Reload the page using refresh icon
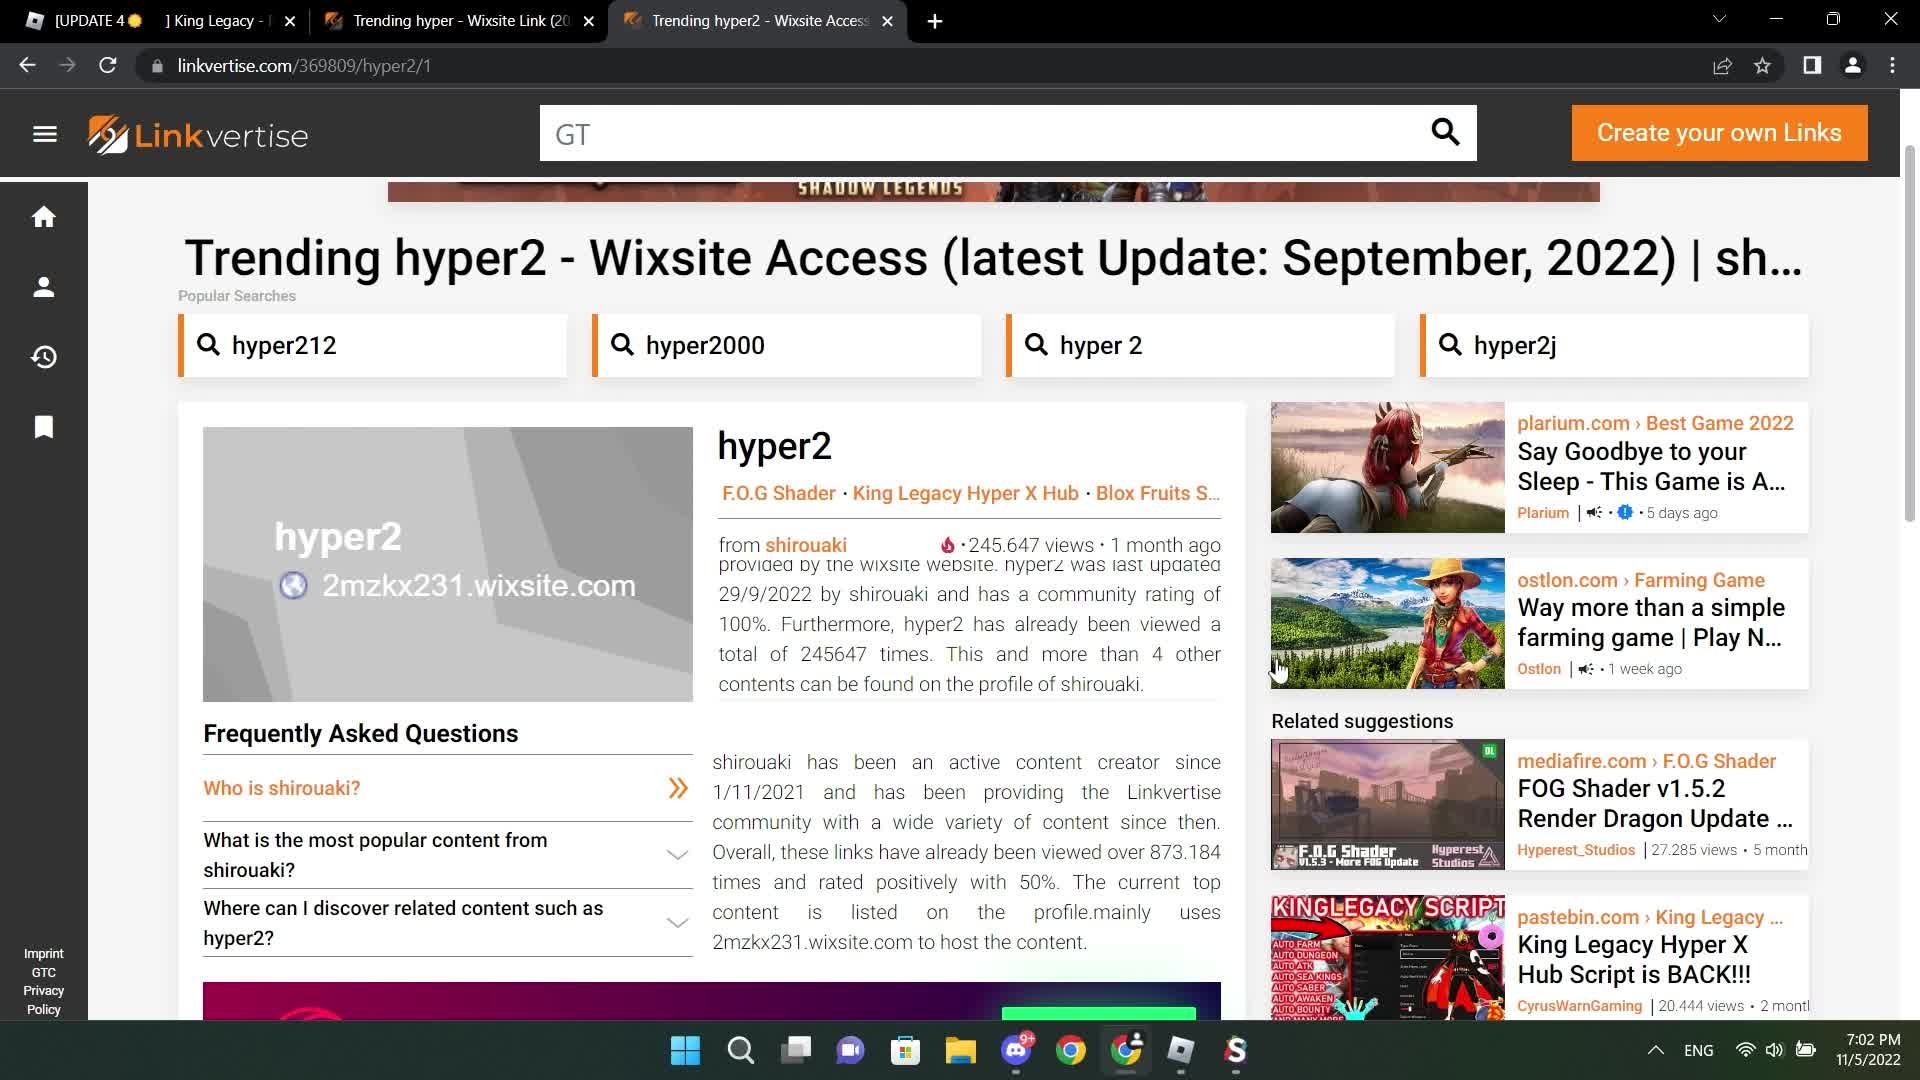Image resolution: width=1920 pixels, height=1080 pixels. (108, 66)
